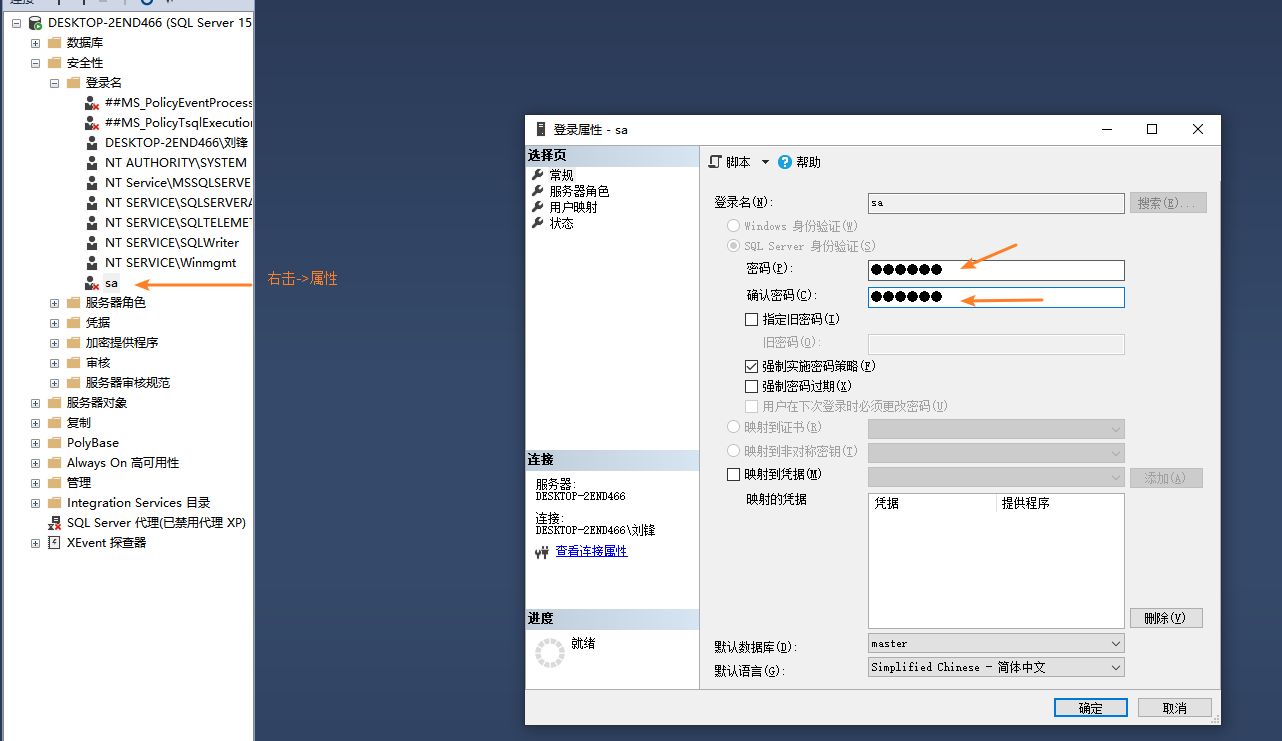This screenshot has width=1282, height=741.
Task: Open the 脚本 dropdown arrow
Action: pyautogui.click(x=764, y=161)
